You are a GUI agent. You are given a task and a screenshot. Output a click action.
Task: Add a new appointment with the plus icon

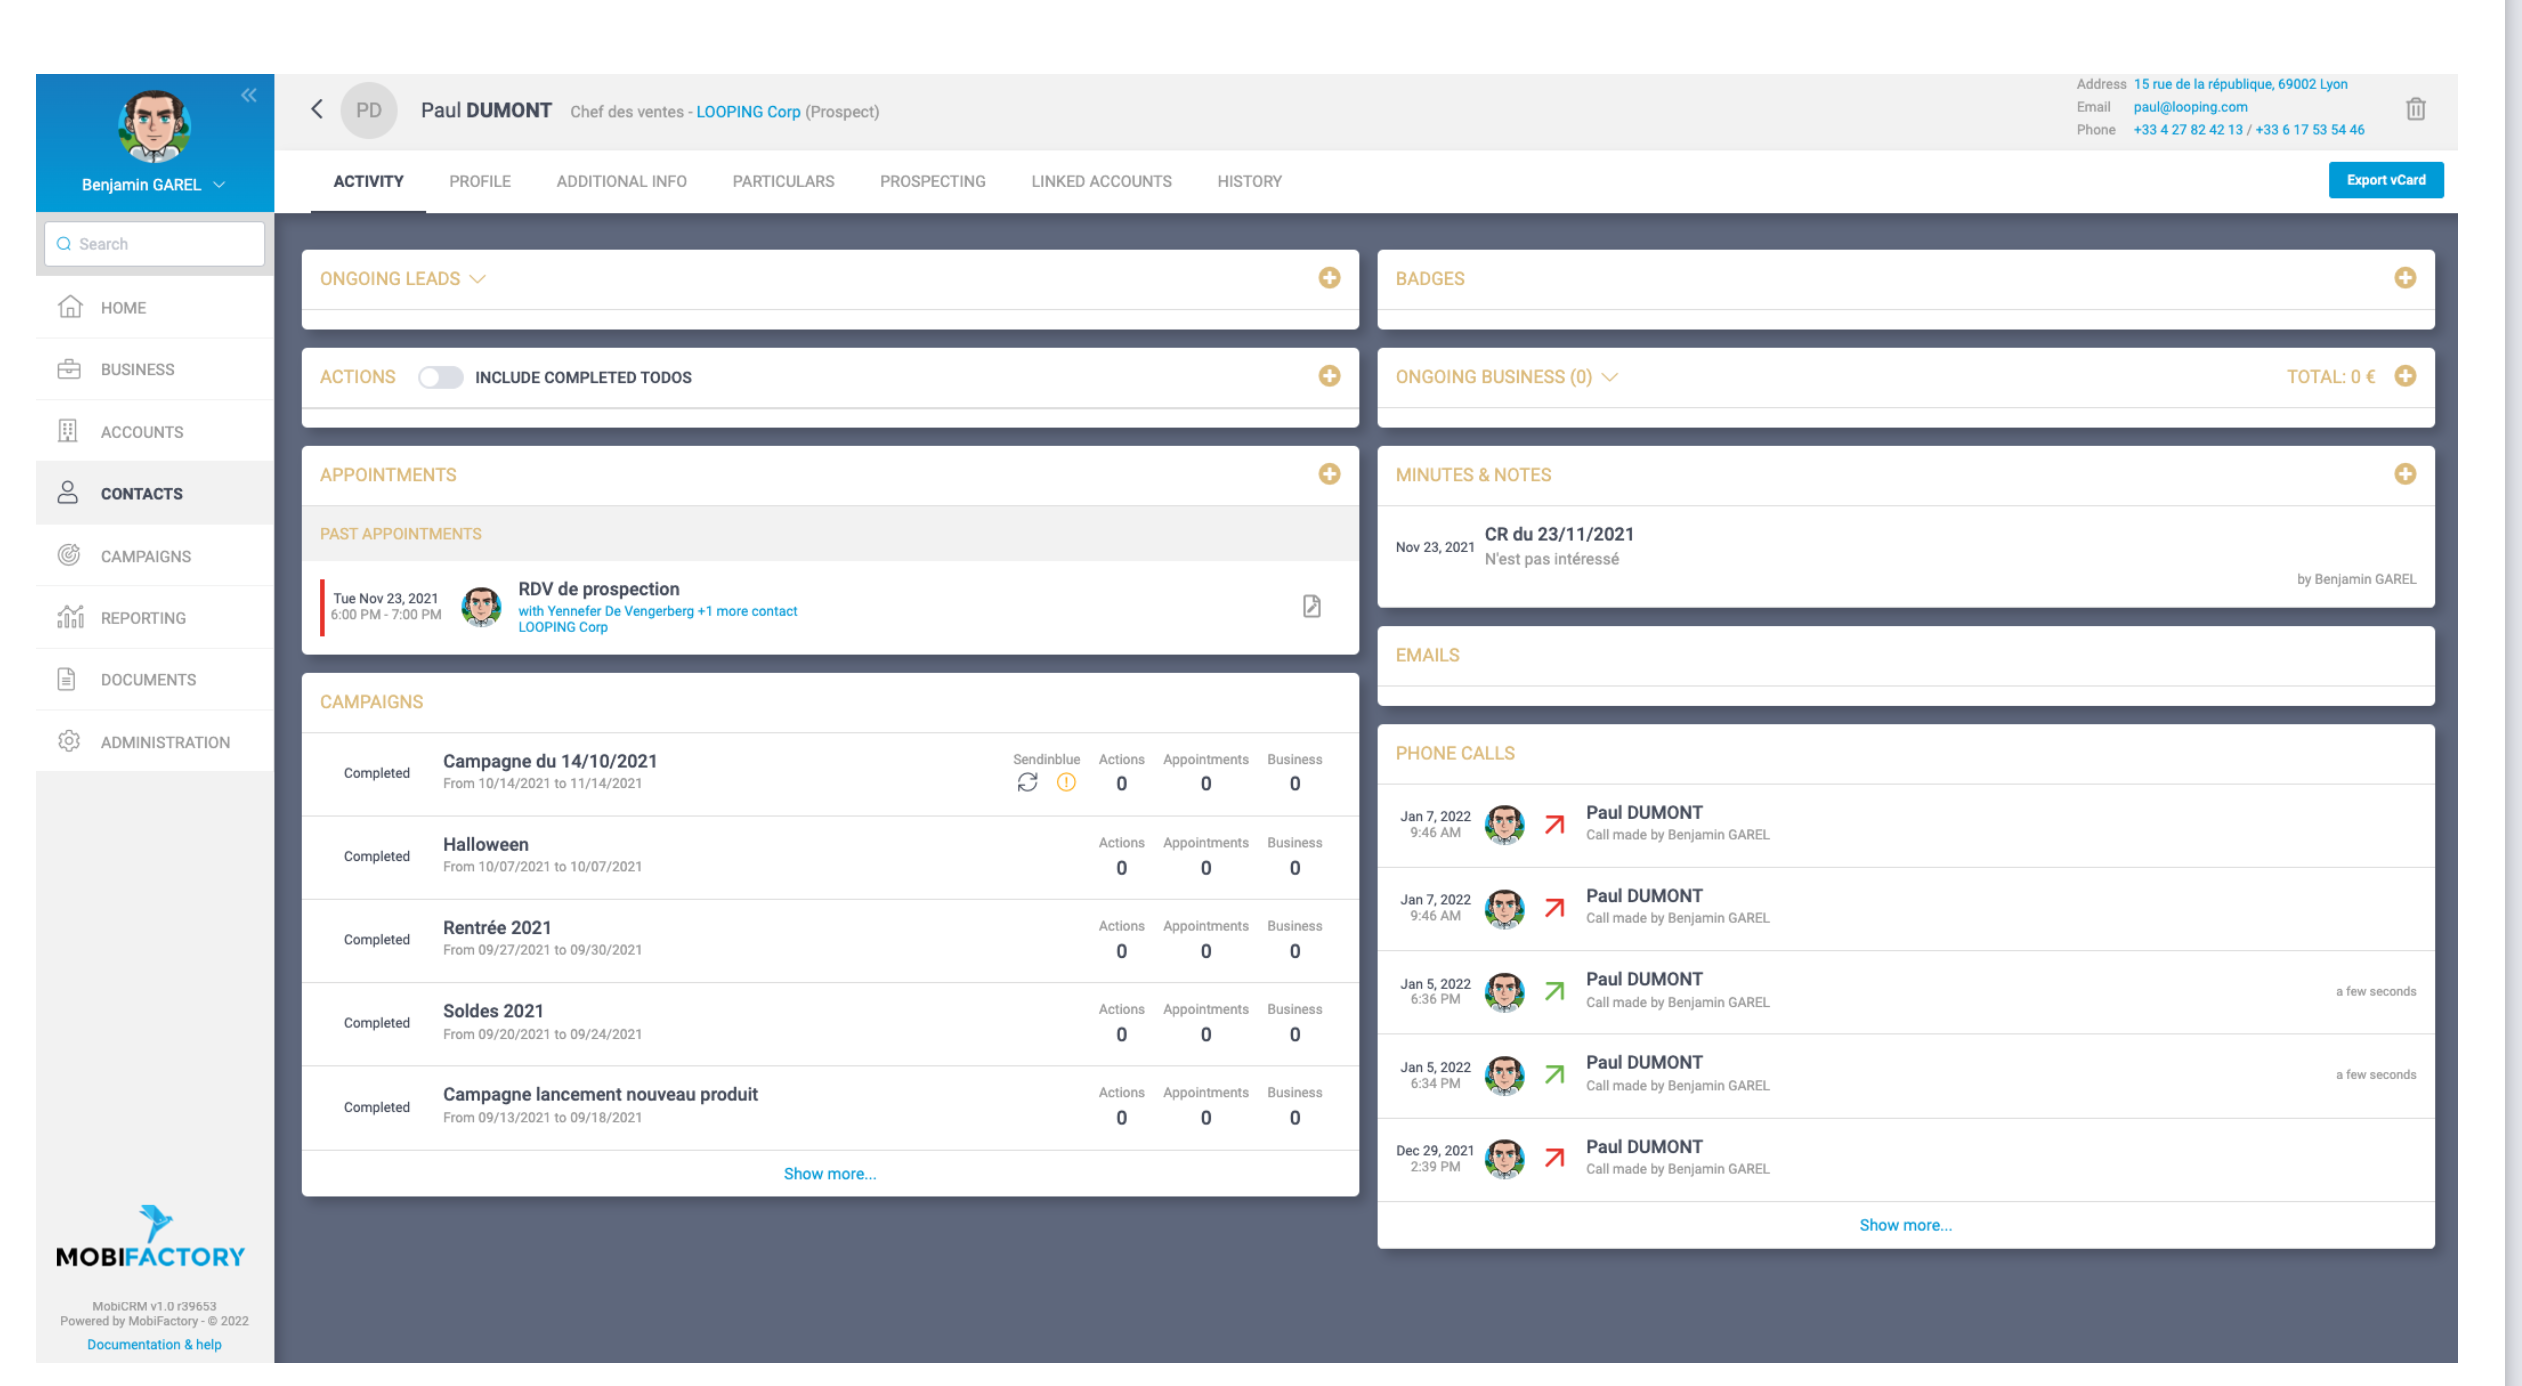point(1330,474)
